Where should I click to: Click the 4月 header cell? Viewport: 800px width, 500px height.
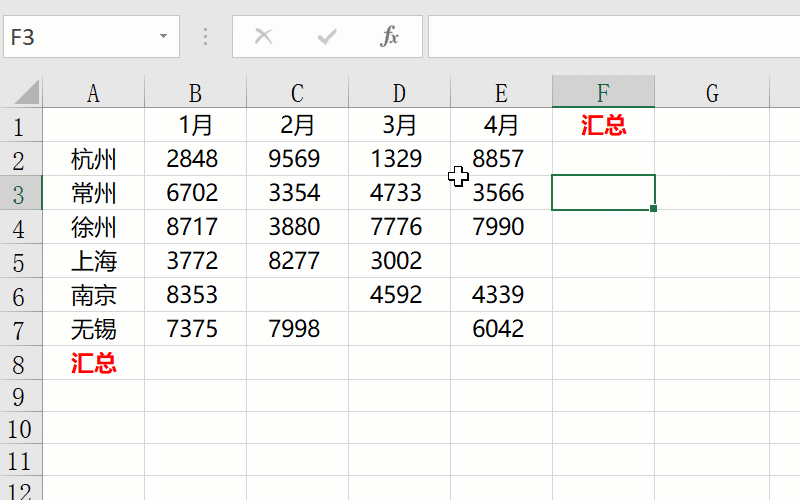click(502, 125)
